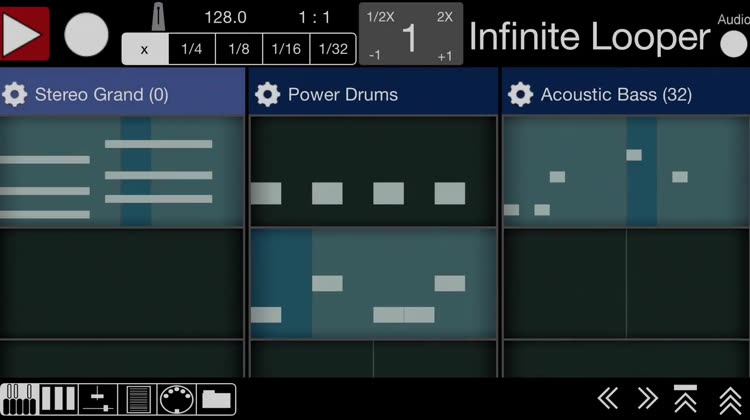Double loop length with 2X
This screenshot has width=750, height=420.
coord(444,17)
